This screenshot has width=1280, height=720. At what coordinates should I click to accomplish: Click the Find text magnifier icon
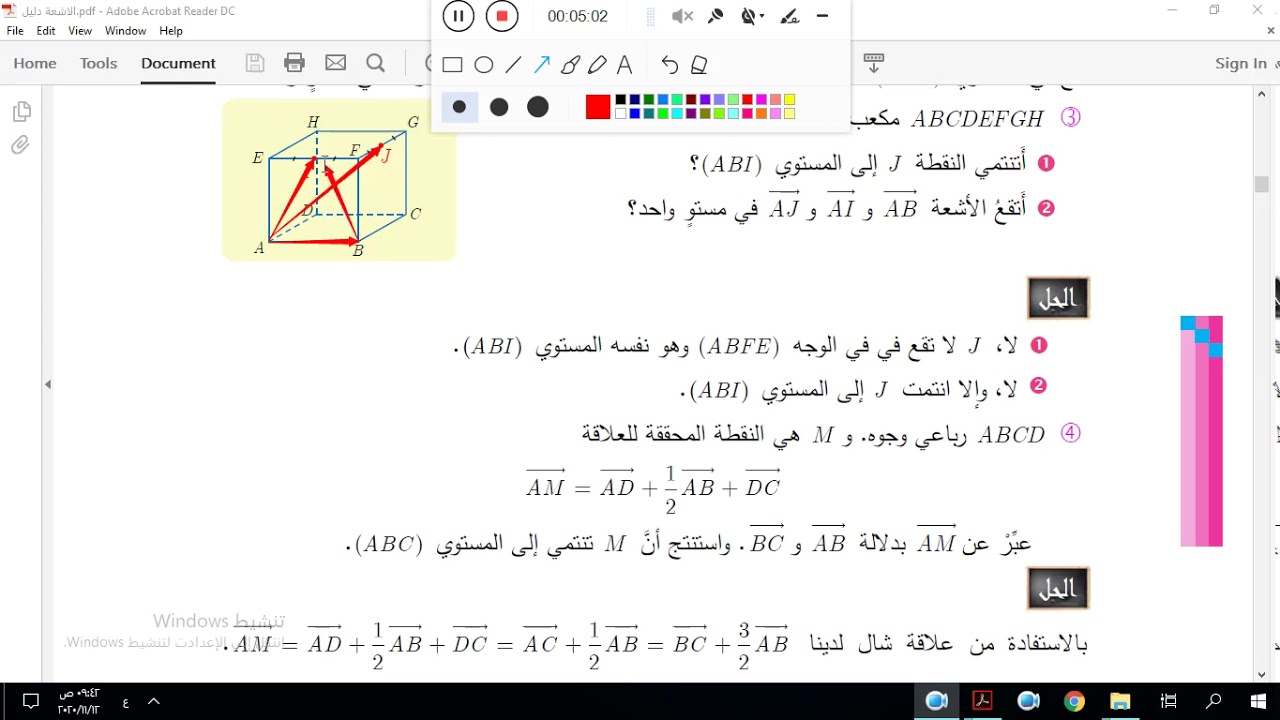pos(376,63)
